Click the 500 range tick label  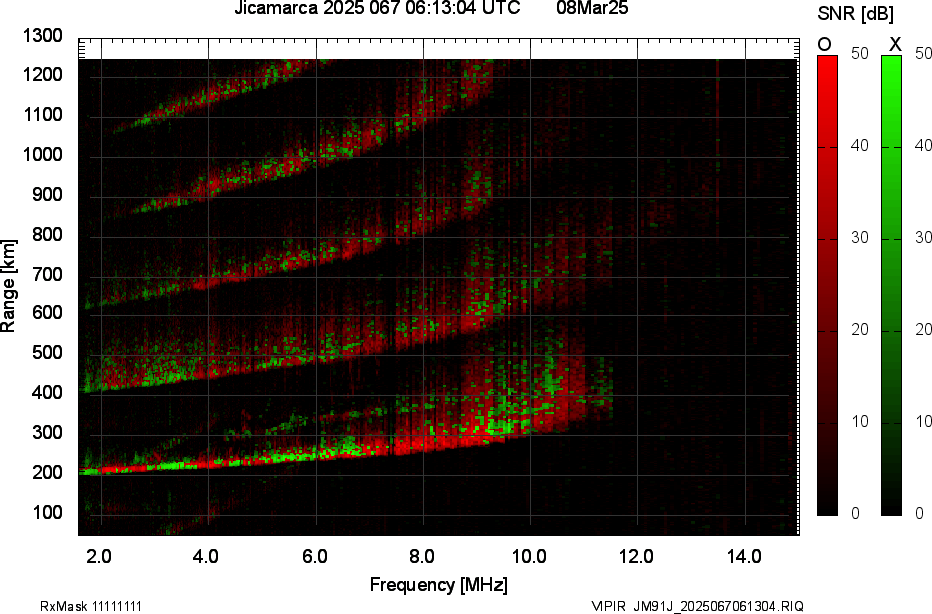coord(47,353)
